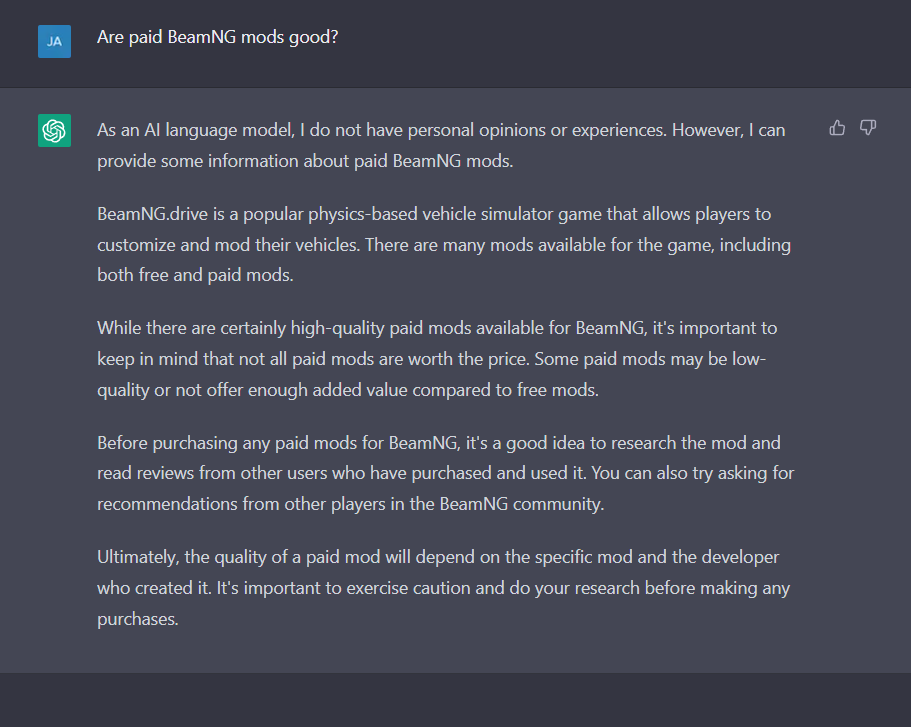Click the text "both free and paid mods"
The height and width of the screenshot is (727, 911).
point(195,275)
